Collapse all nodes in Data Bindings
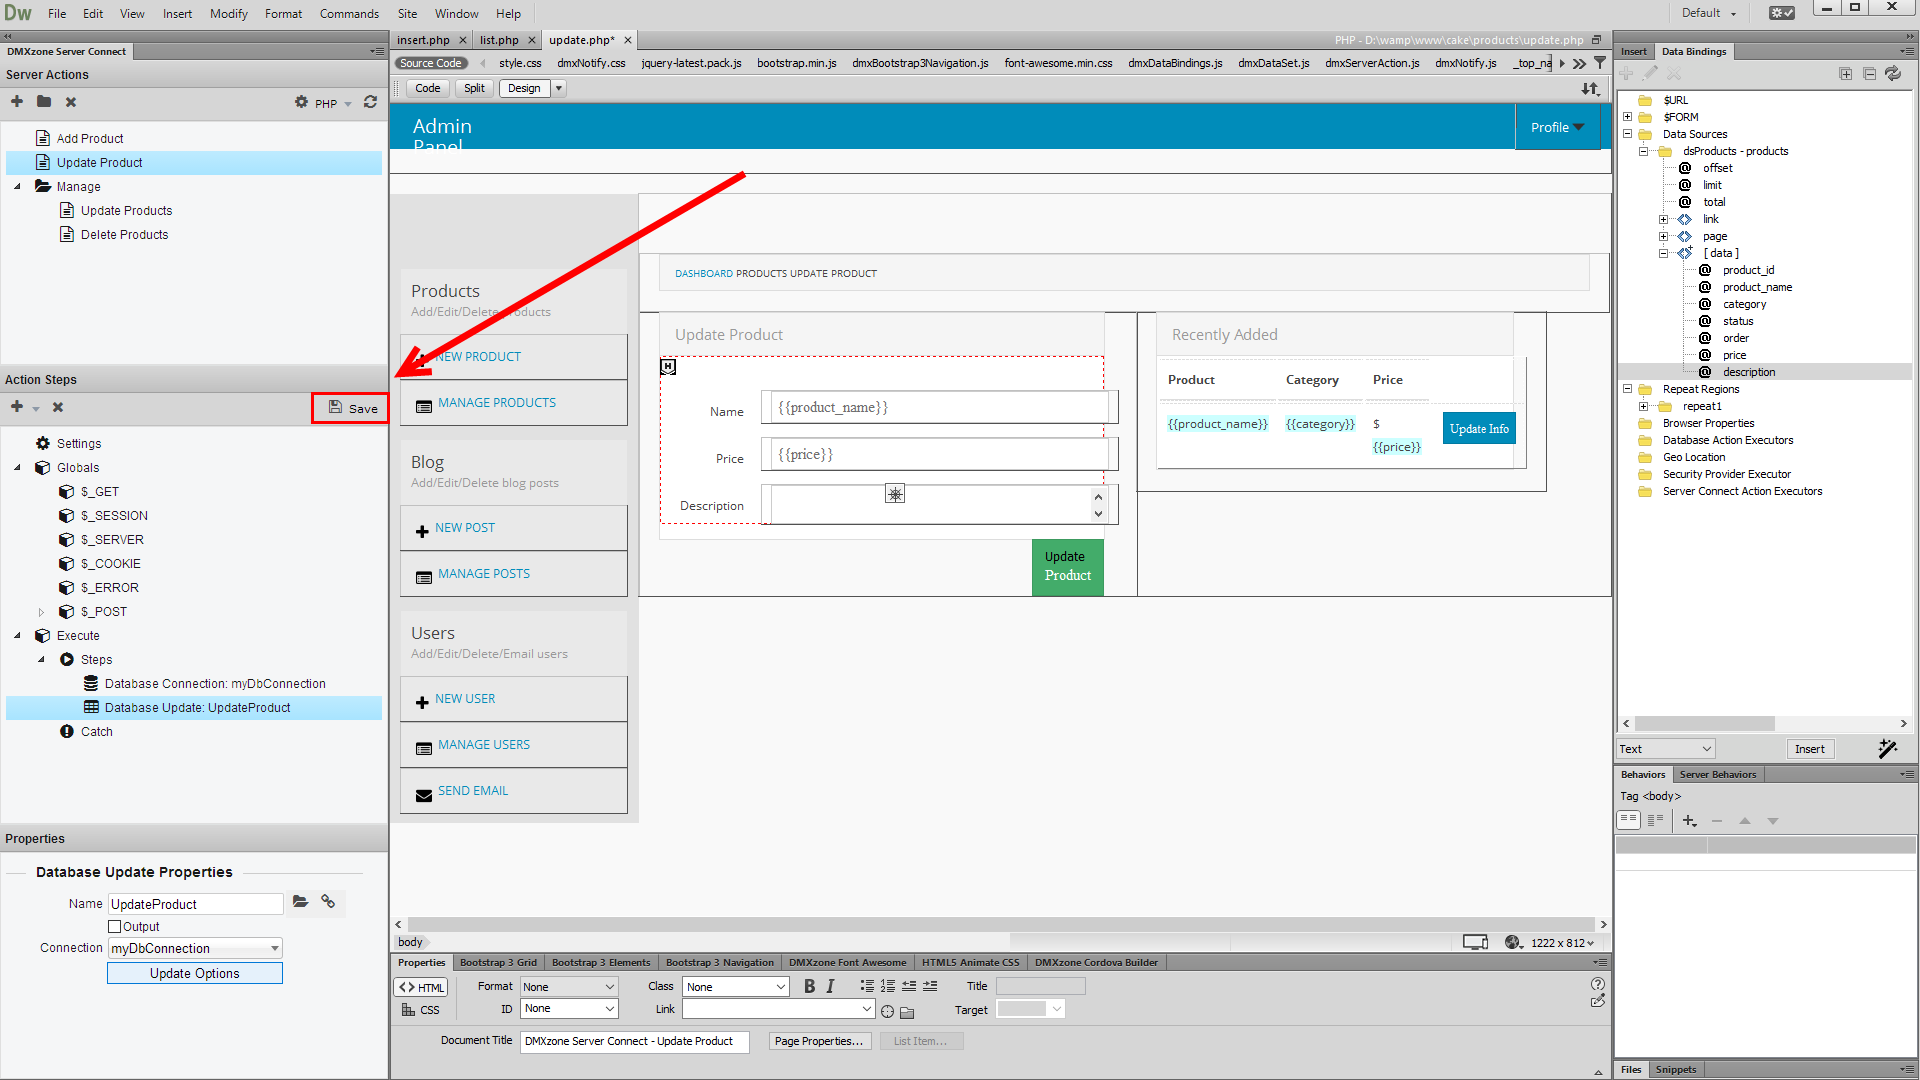The width and height of the screenshot is (1920, 1080). (x=1870, y=74)
